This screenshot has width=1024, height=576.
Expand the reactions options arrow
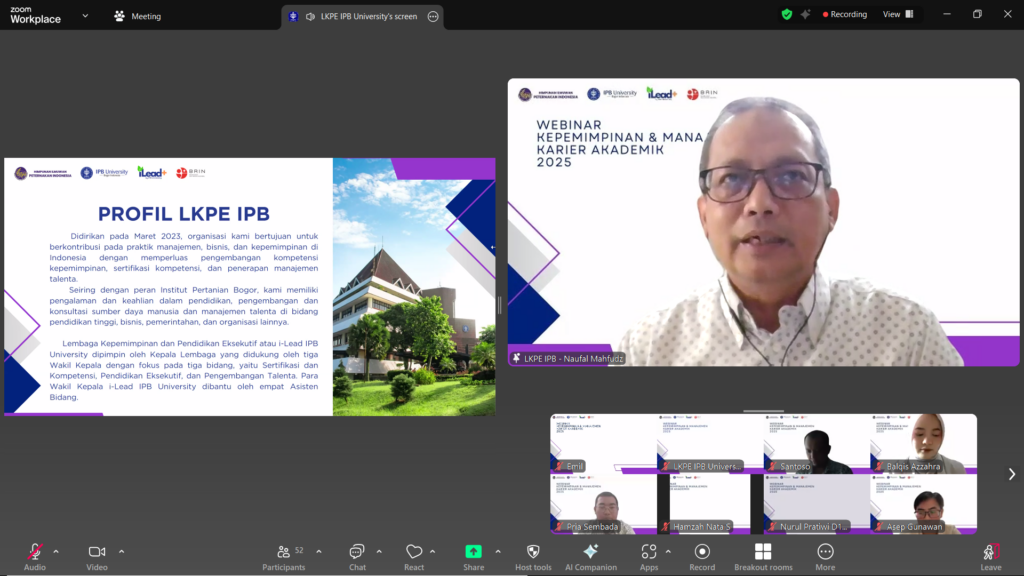pos(432,552)
